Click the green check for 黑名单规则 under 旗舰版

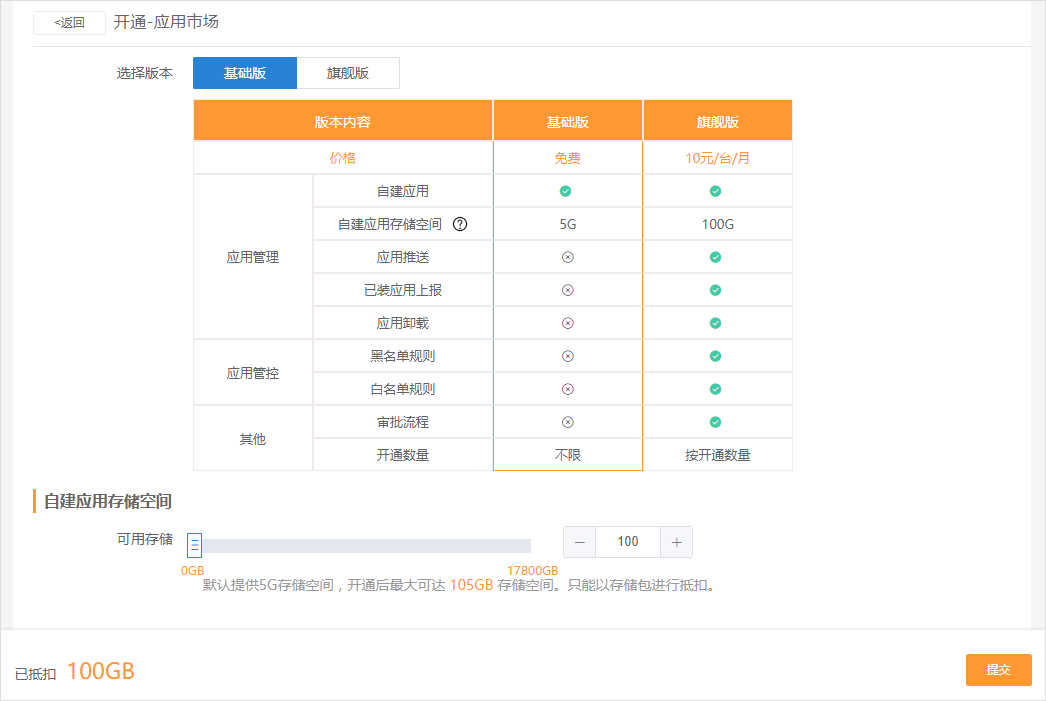tap(716, 356)
